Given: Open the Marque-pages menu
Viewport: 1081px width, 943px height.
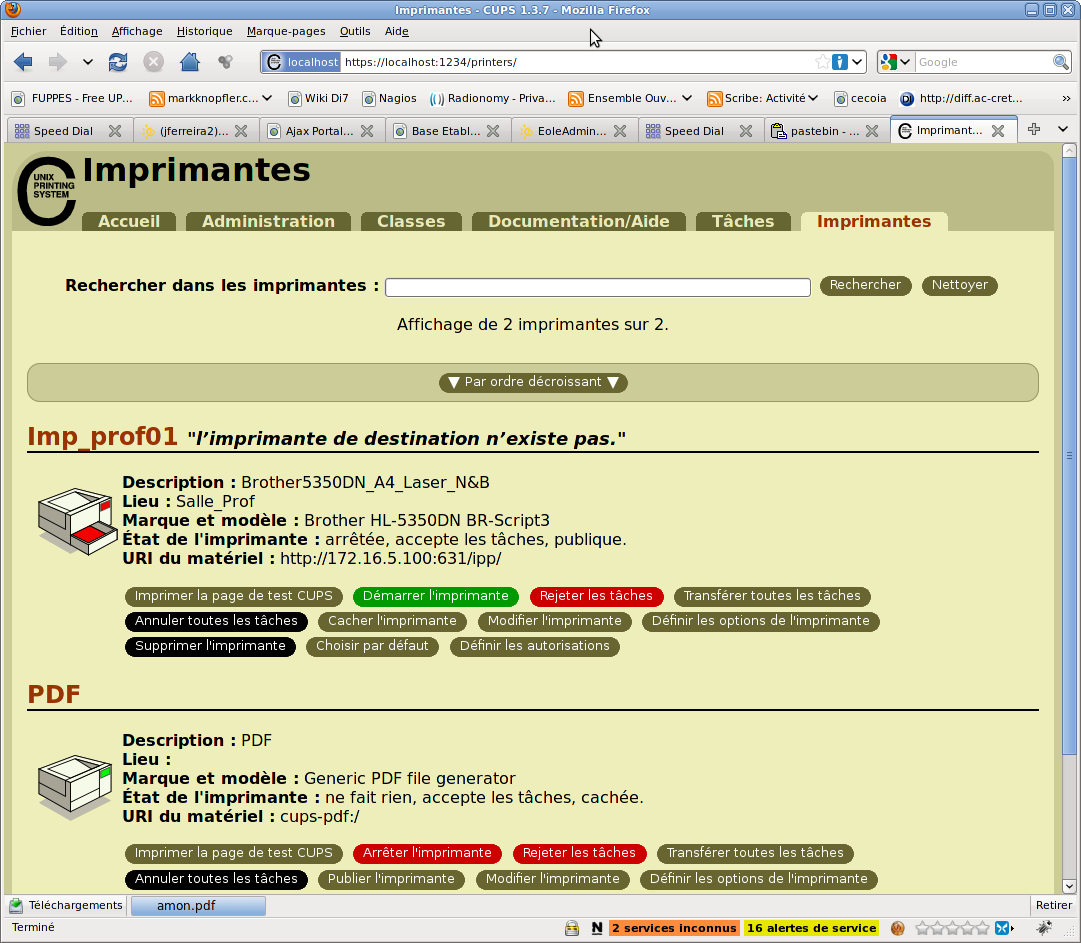Looking at the screenshot, I should click(286, 31).
